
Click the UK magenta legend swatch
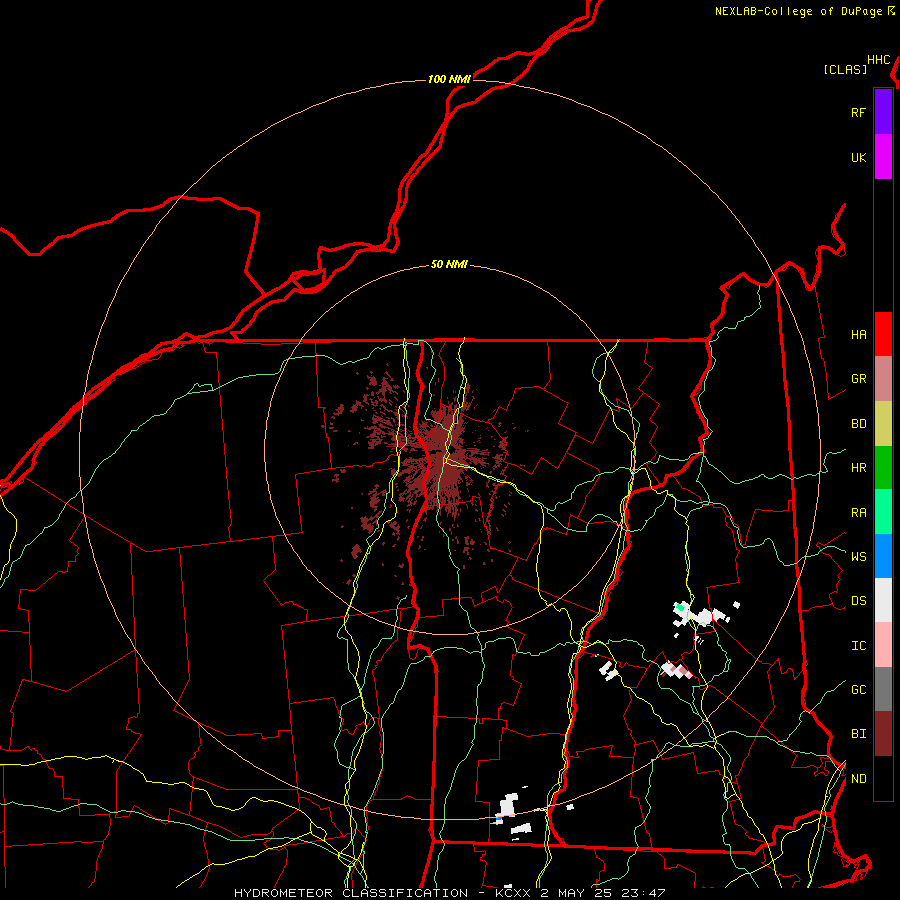(x=883, y=157)
